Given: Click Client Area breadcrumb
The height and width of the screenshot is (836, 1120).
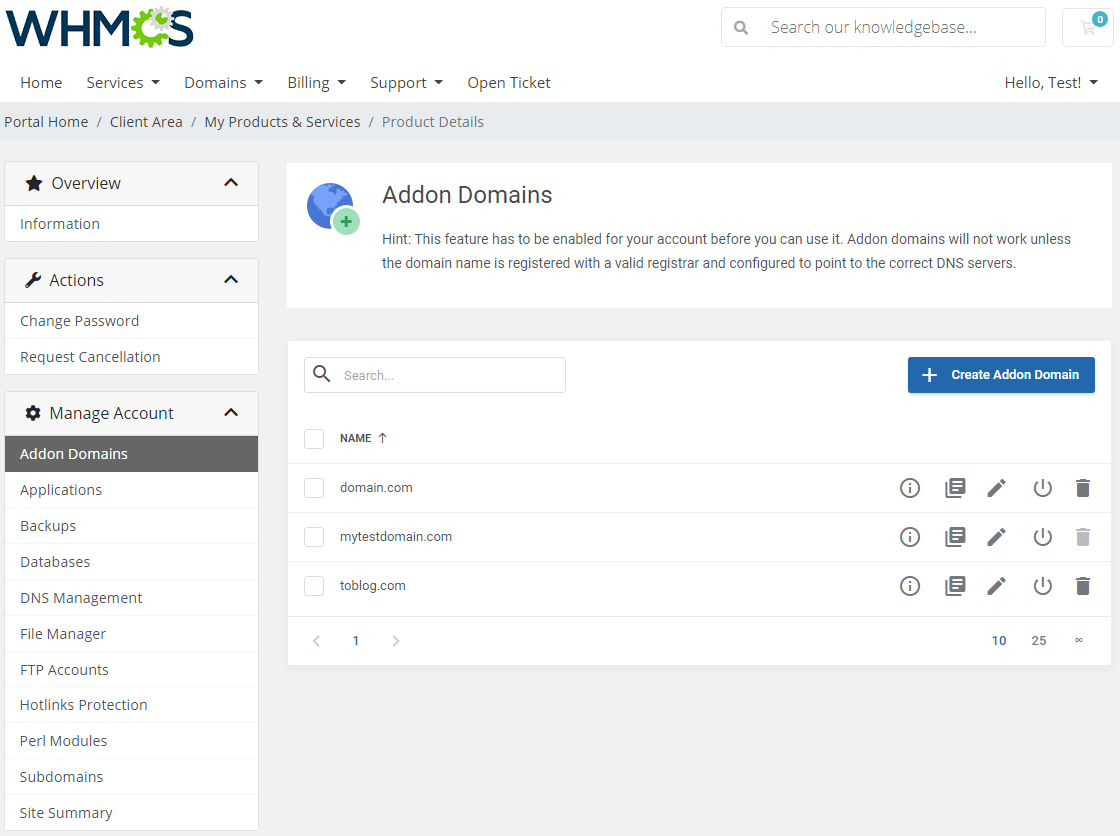Looking at the screenshot, I should [x=146, y=122].
